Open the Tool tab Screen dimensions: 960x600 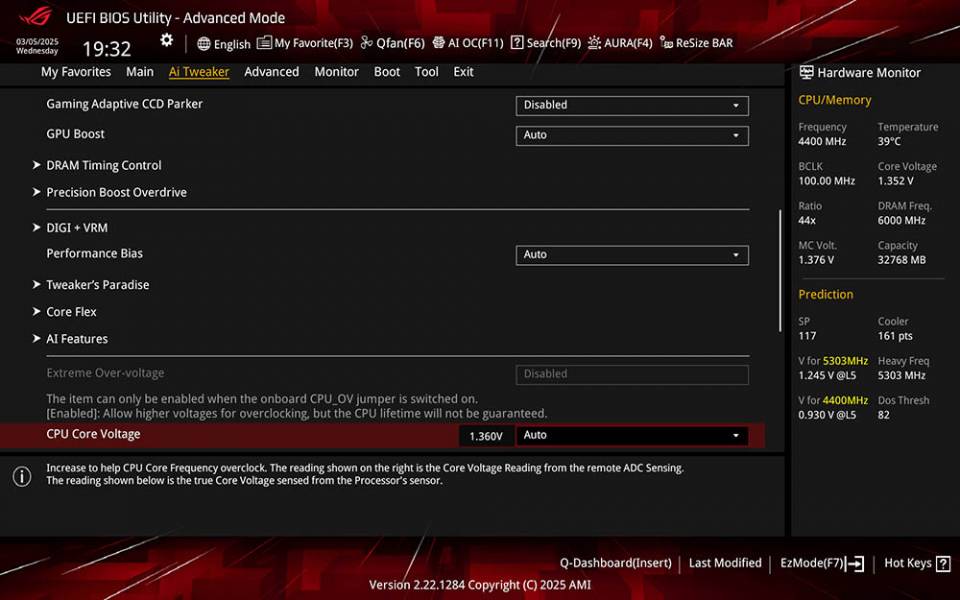(x=426, y=72)
